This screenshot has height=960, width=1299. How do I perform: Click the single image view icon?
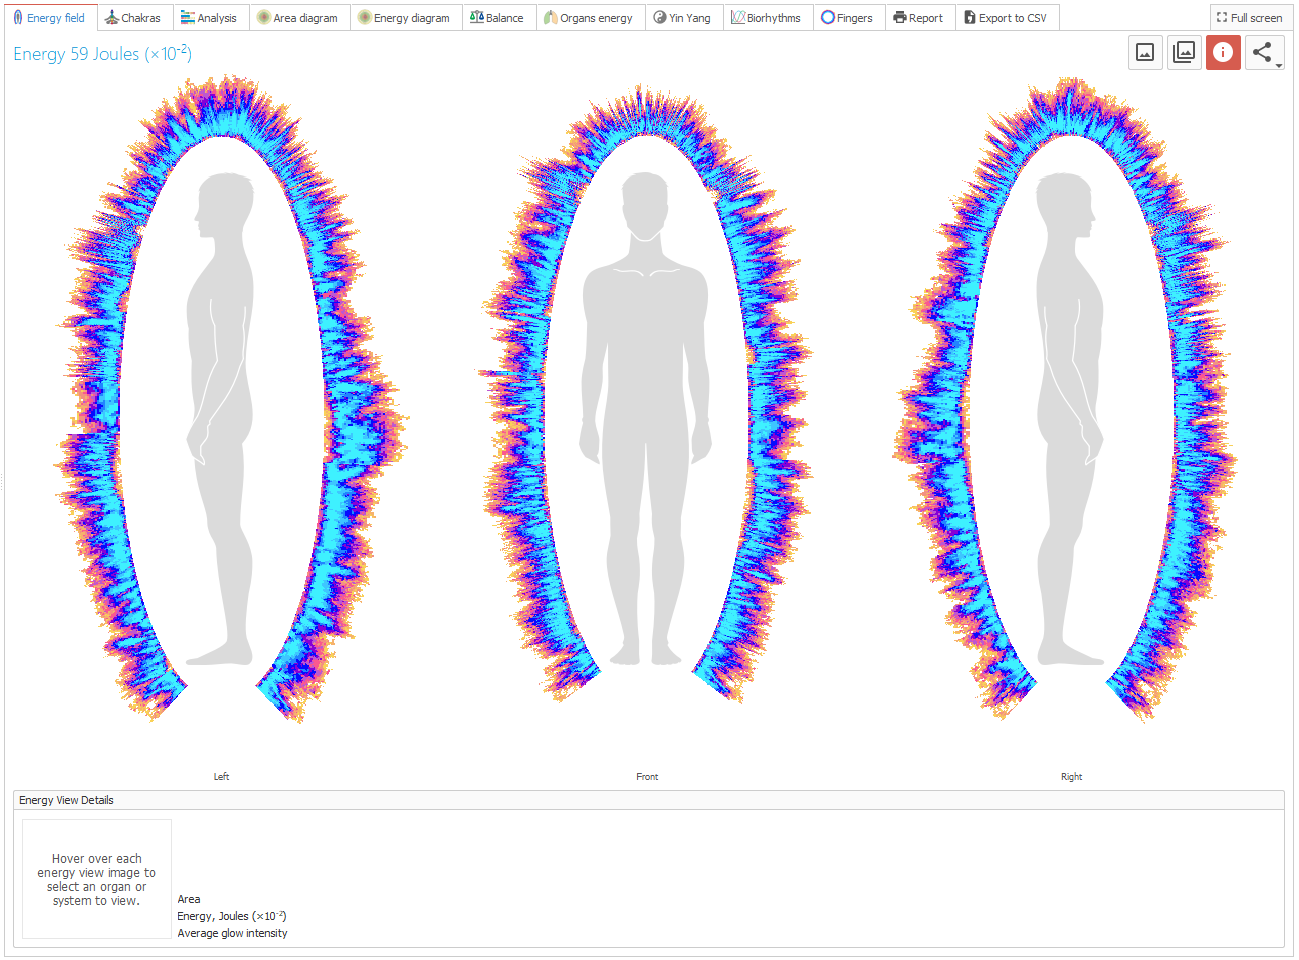[x=1145, y=53]
